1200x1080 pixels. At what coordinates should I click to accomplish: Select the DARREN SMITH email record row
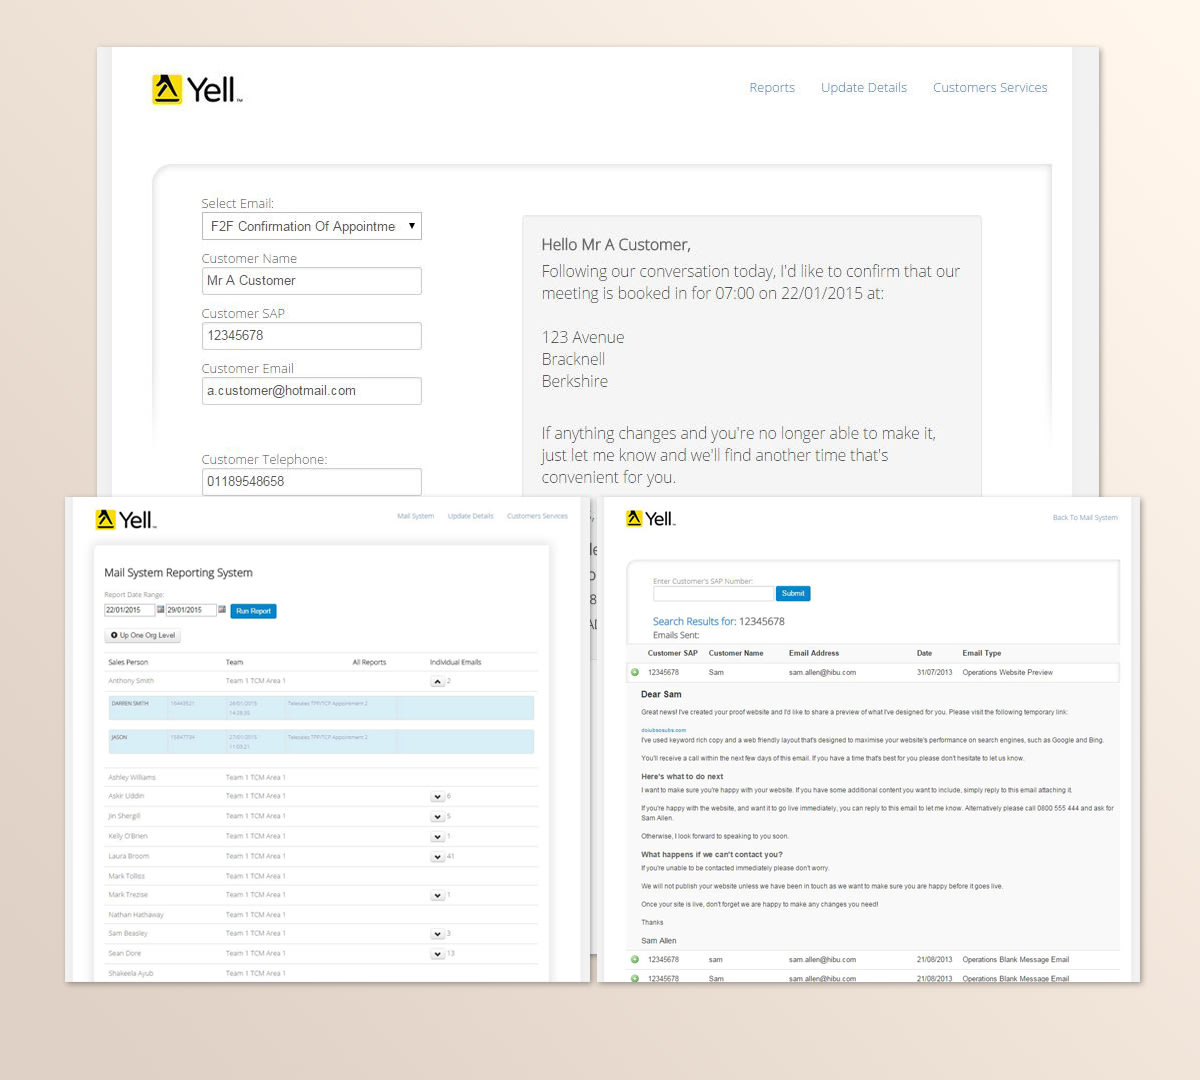pyautogui.click(x=321, y=708)
